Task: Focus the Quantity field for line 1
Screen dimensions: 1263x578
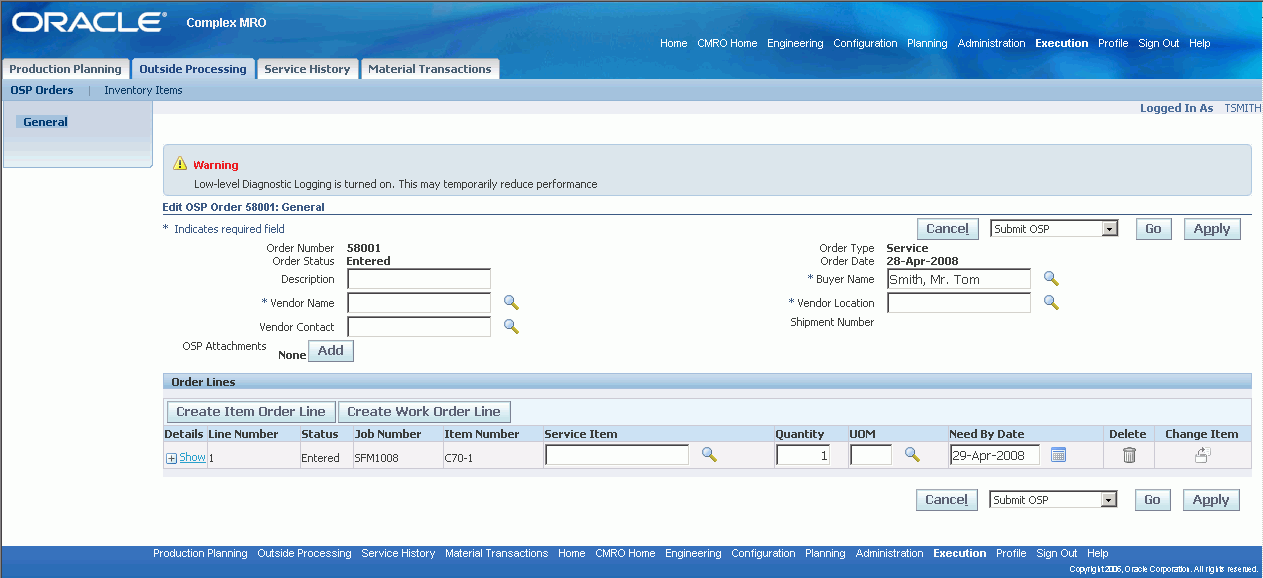Action: click(804, 455)
